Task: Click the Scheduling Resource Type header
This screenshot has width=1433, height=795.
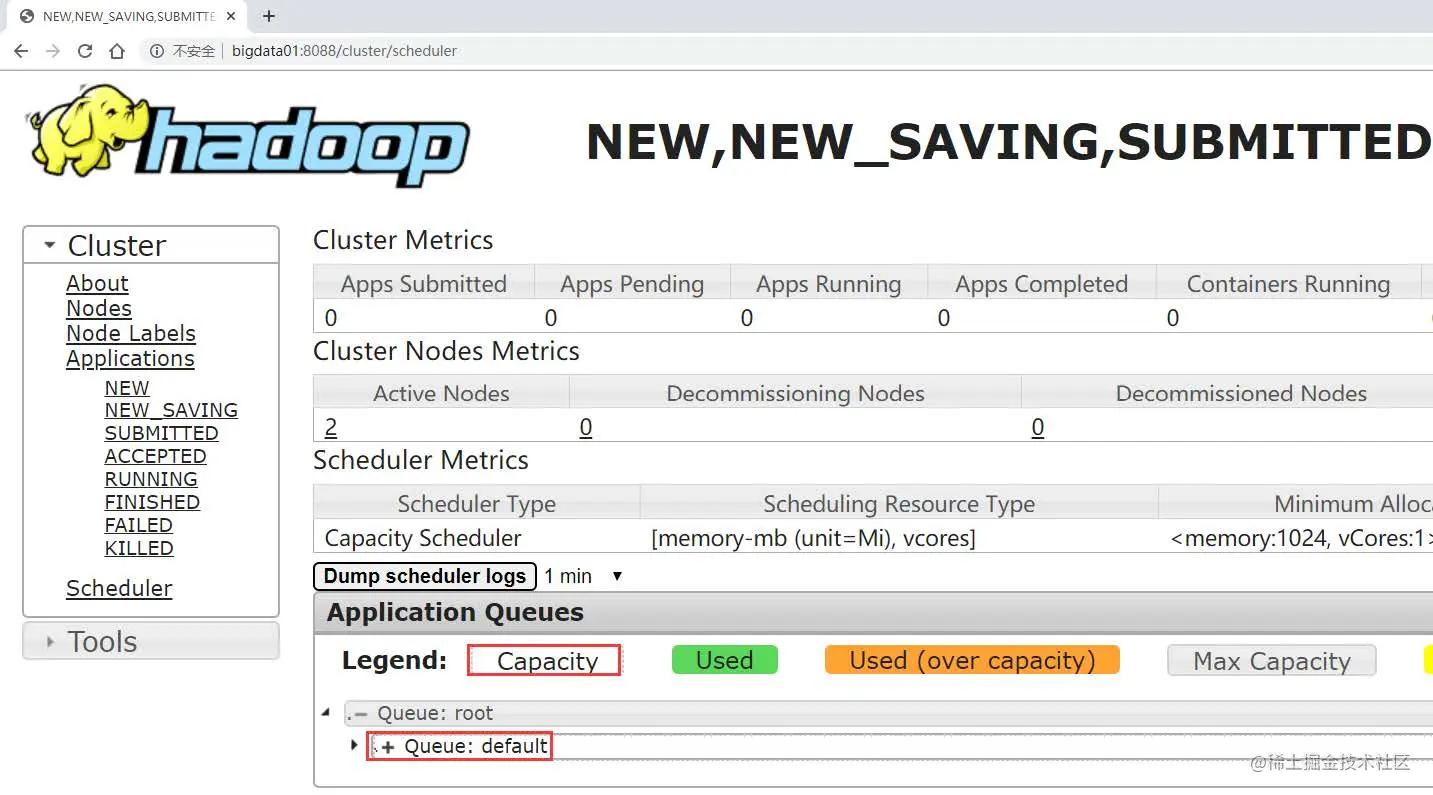Action: click(x=899, y=503)
